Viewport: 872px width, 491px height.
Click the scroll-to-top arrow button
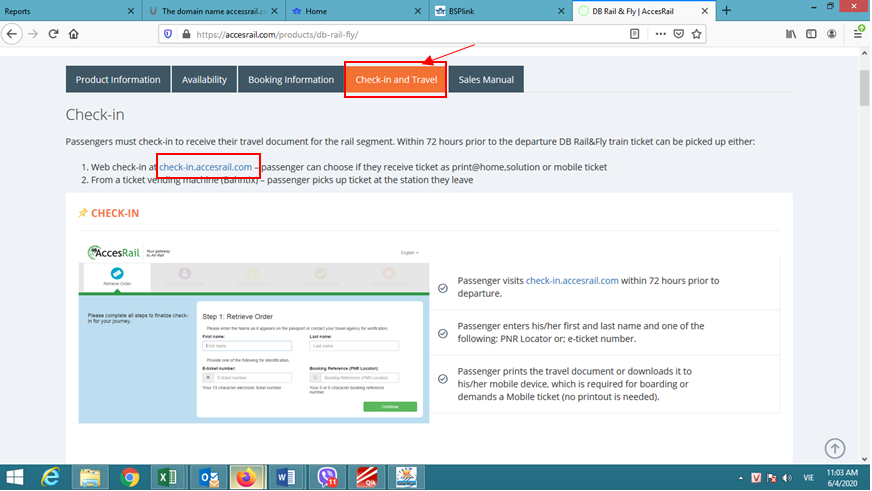[x=835, y=449]
